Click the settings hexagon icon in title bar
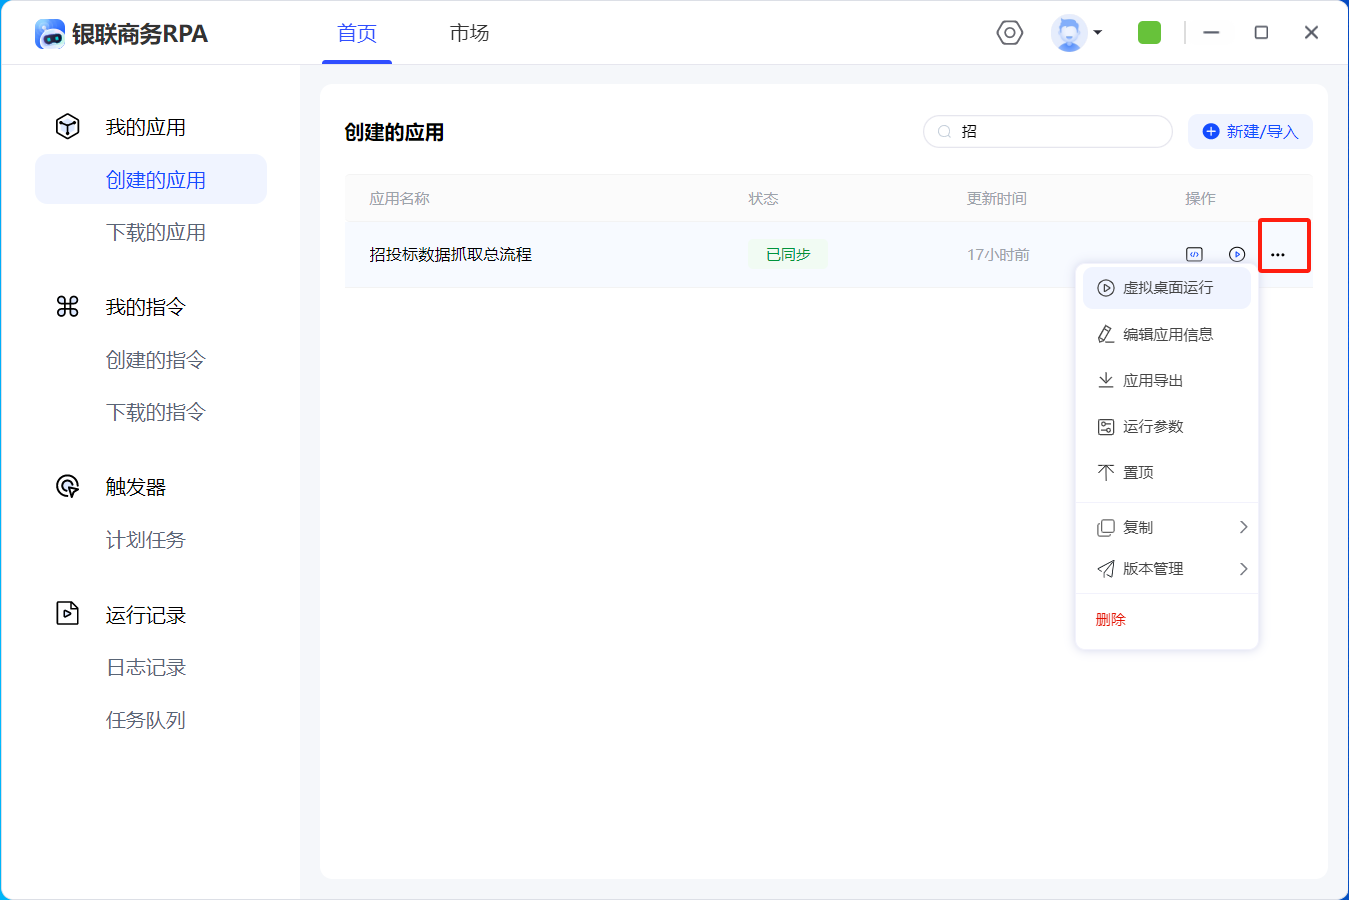The width and height of the screenshot is (1349, 900). pos(1010,33)
